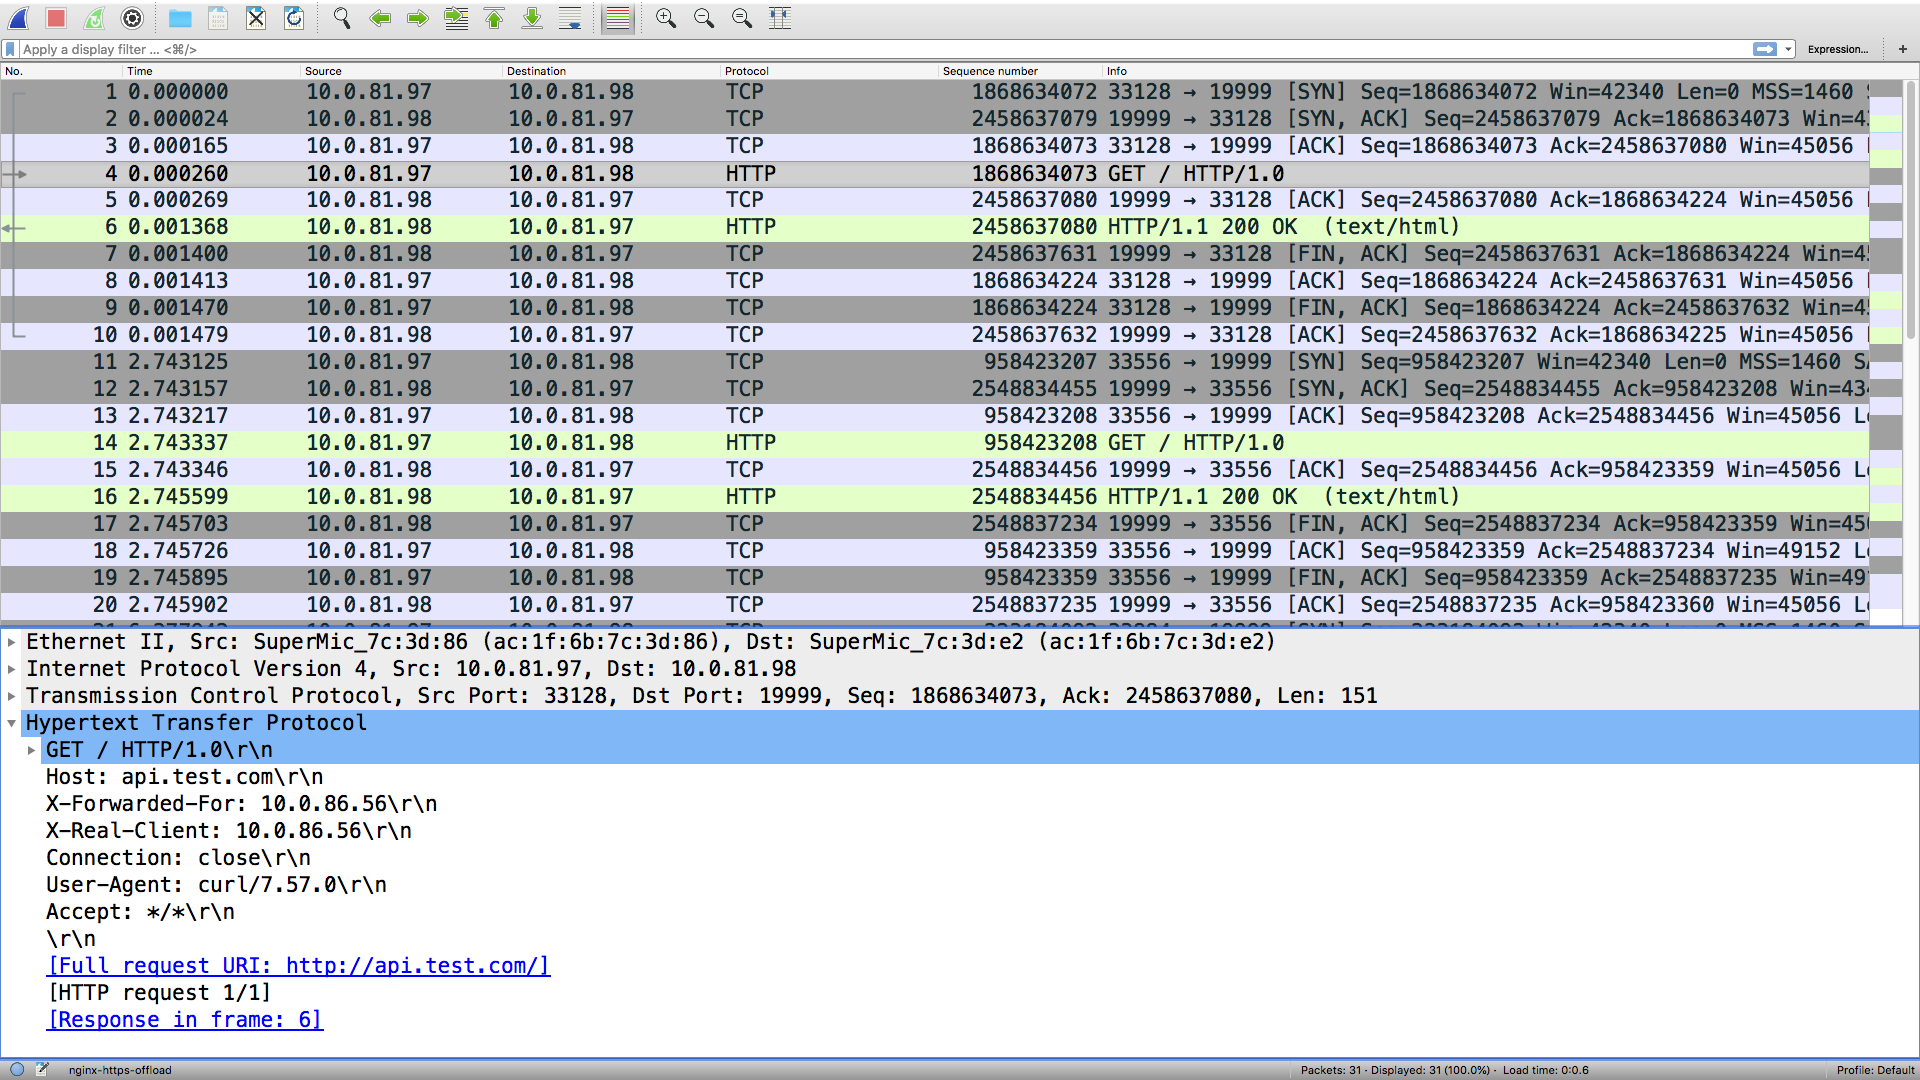Follow the Response in frame: 6 link
Viewport: 1920px width, 1080px height.
click(186, 1020)
